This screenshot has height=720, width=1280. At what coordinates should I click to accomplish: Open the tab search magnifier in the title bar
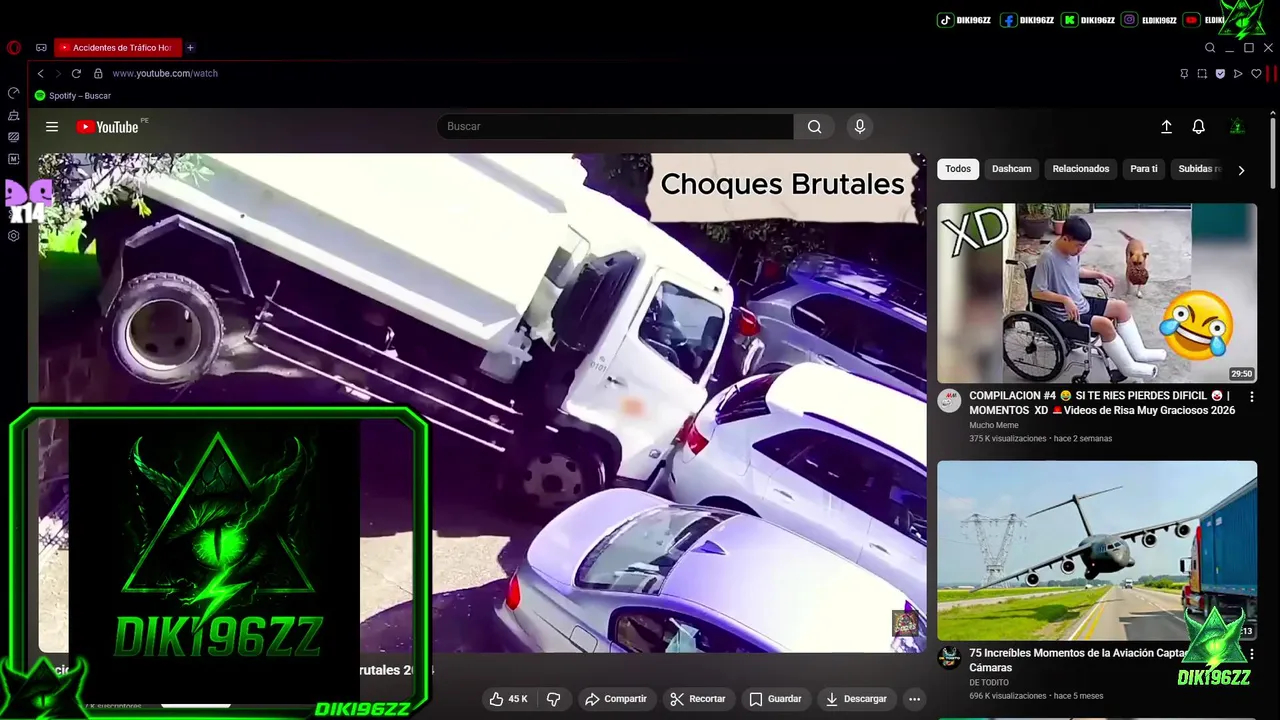(1210, 47)
